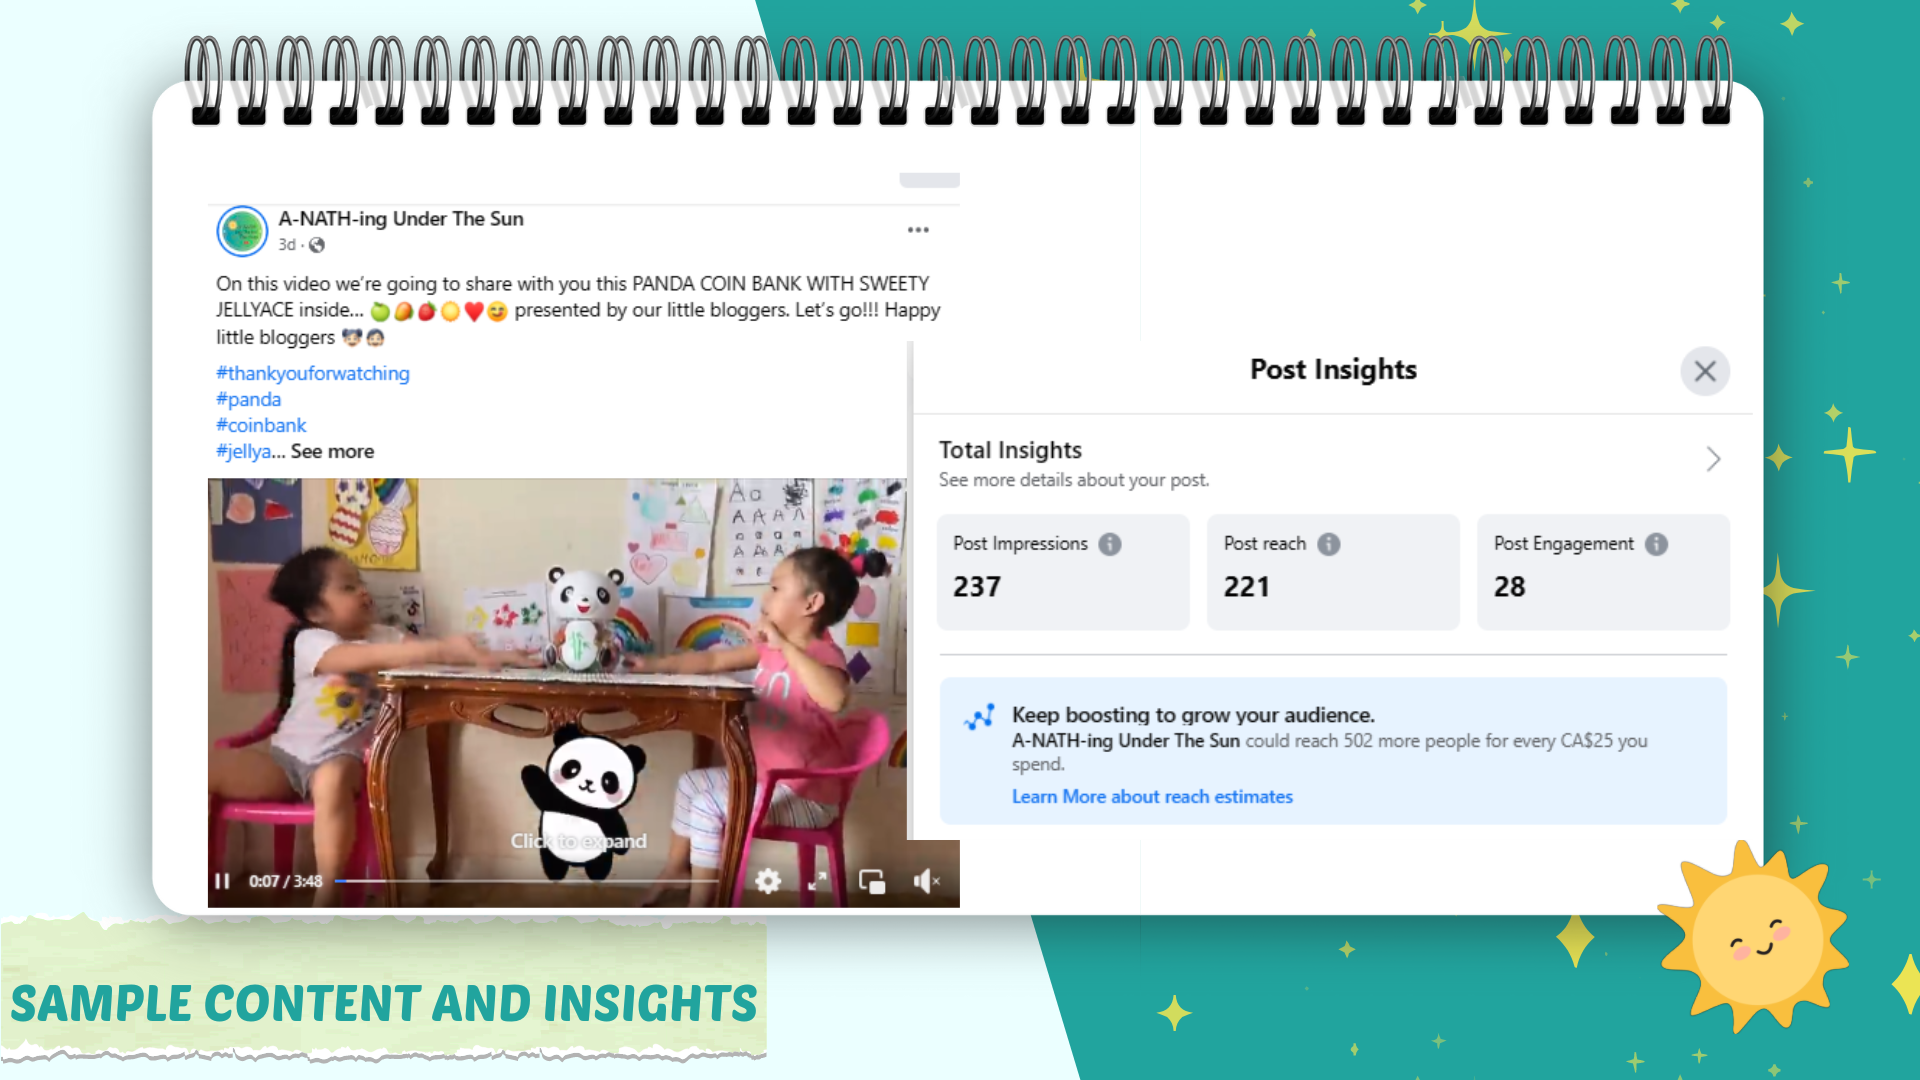Click Learn More about reach estimates
The image size is (1920, 1080).
tap(1152, 797)
